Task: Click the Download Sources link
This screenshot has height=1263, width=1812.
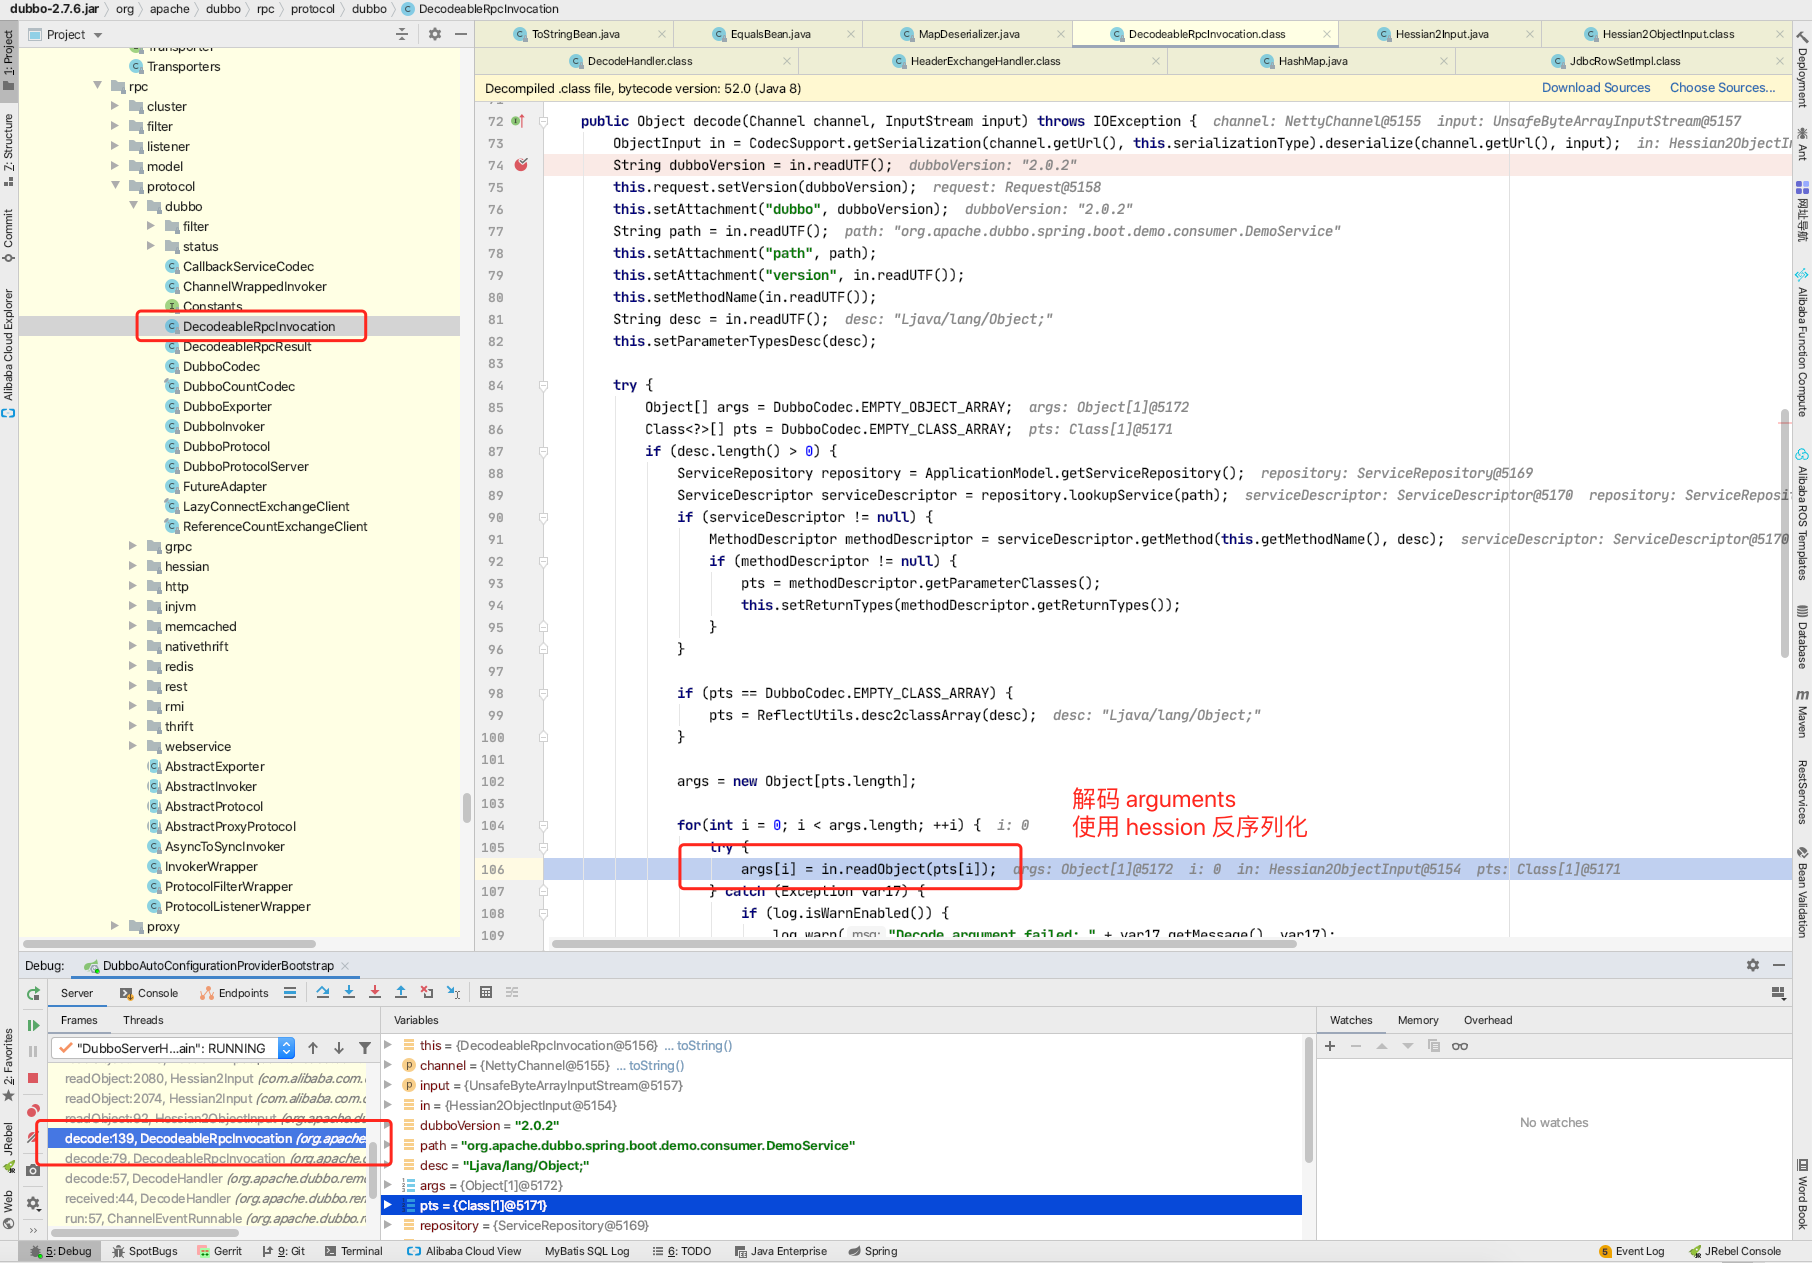Action: (x=1595, y=88)
